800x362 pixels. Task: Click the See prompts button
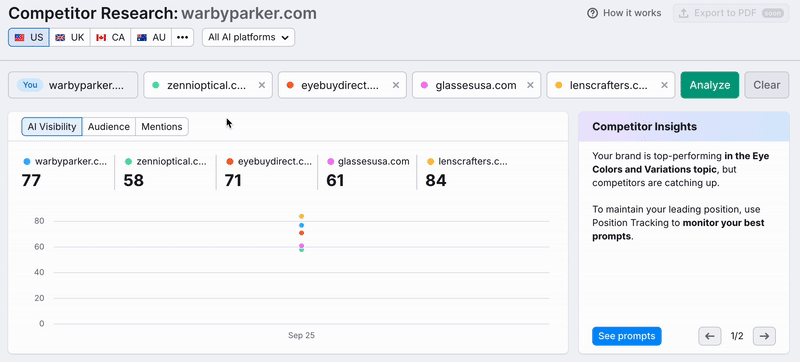[x=627, y=336]
